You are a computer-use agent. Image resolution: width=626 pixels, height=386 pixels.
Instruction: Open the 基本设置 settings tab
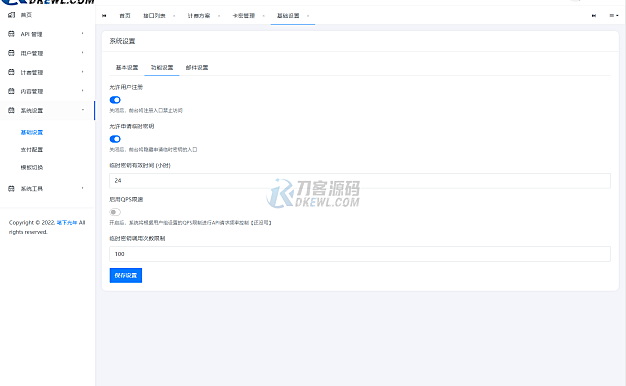tap(127, 67)
